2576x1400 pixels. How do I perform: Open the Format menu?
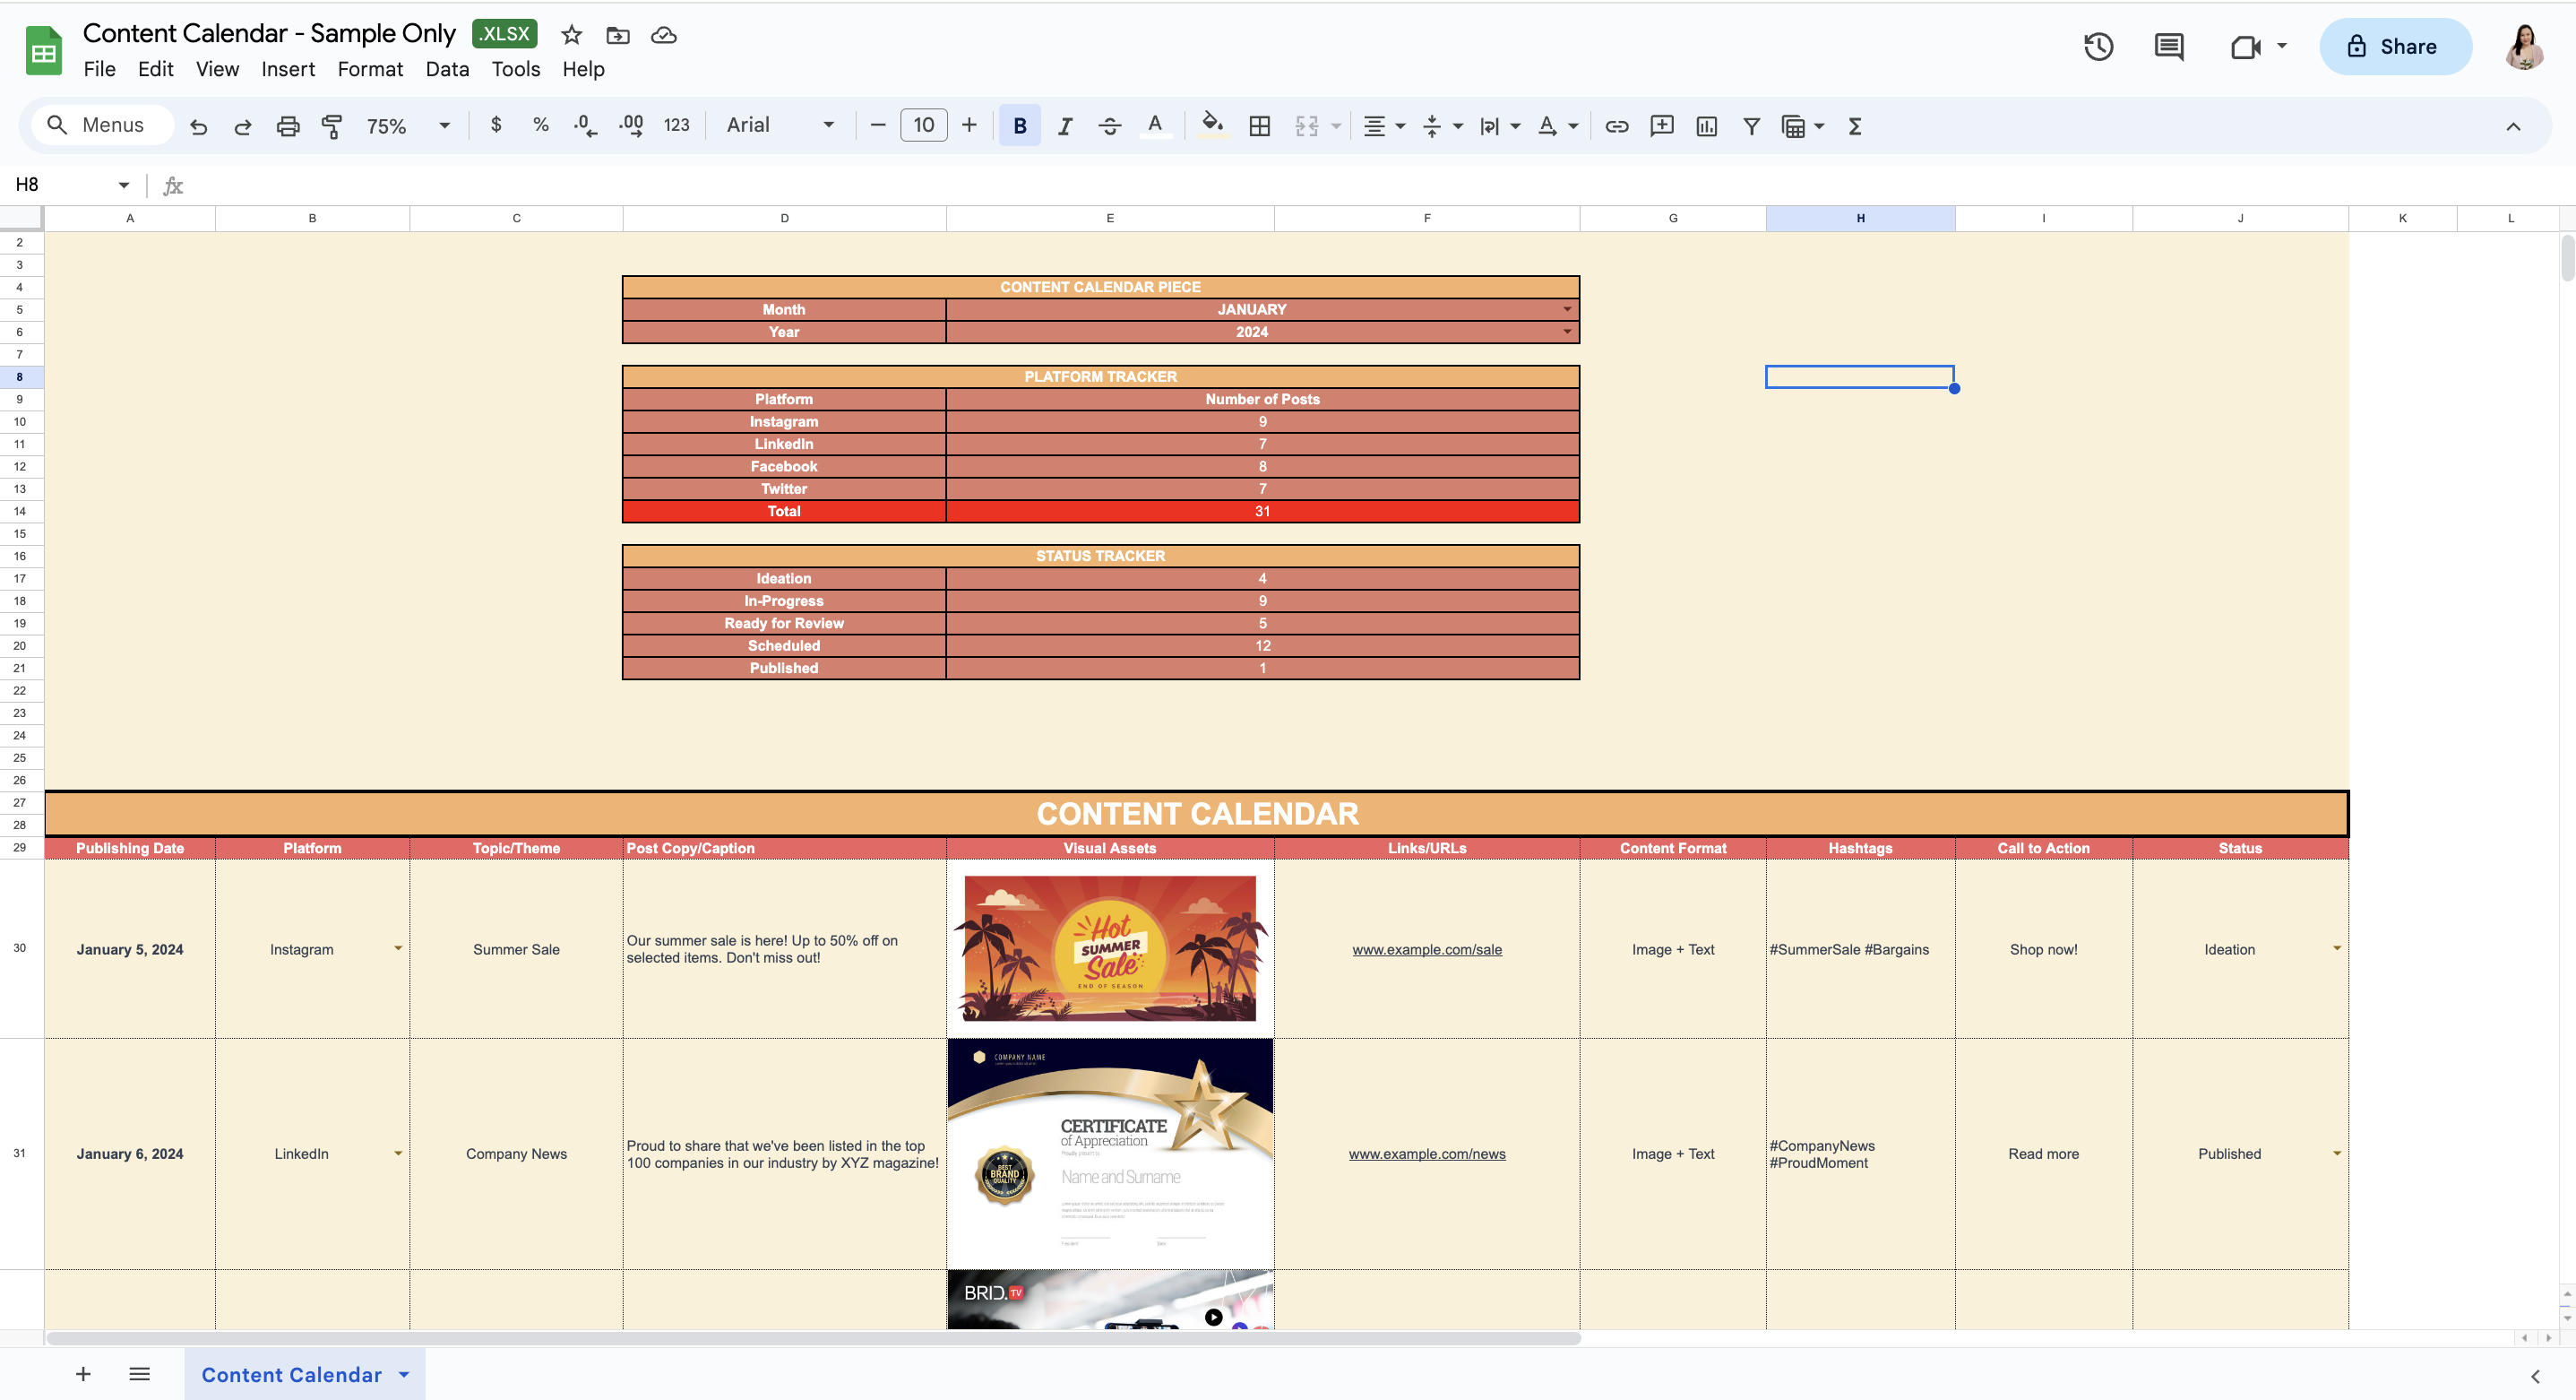click(x=370, y=69)
